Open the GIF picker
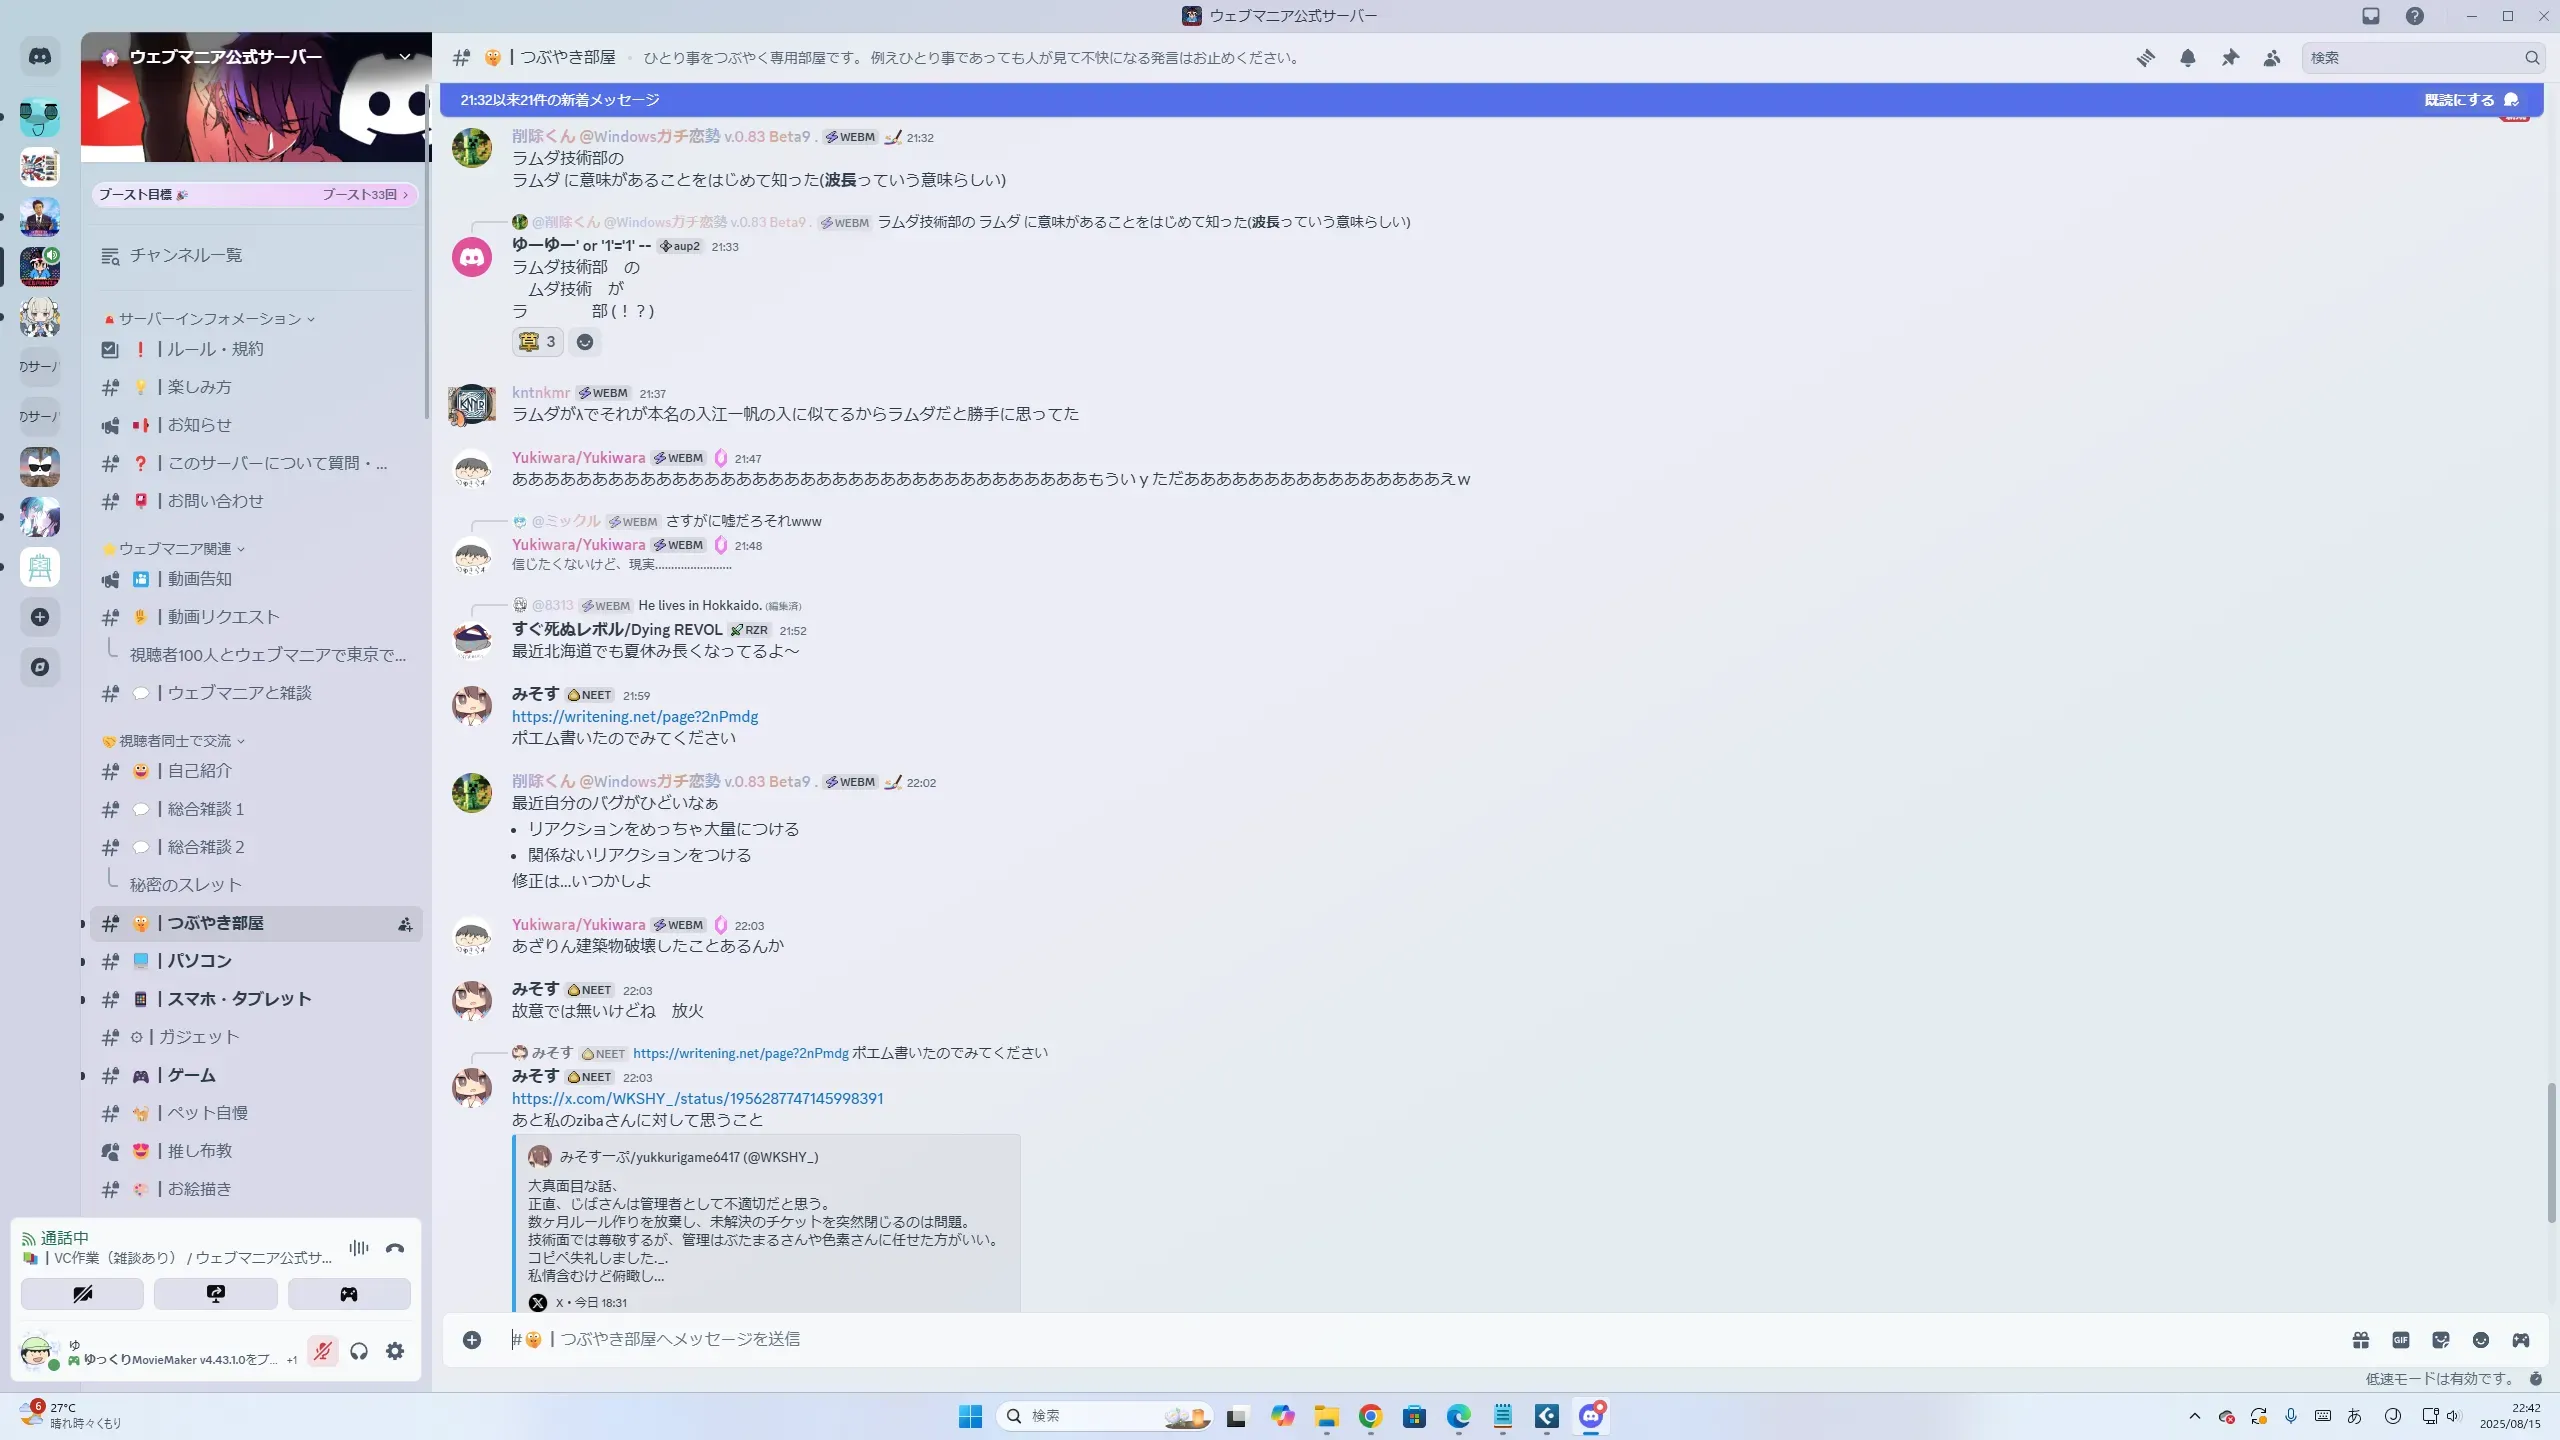 coord(2401,1340)
